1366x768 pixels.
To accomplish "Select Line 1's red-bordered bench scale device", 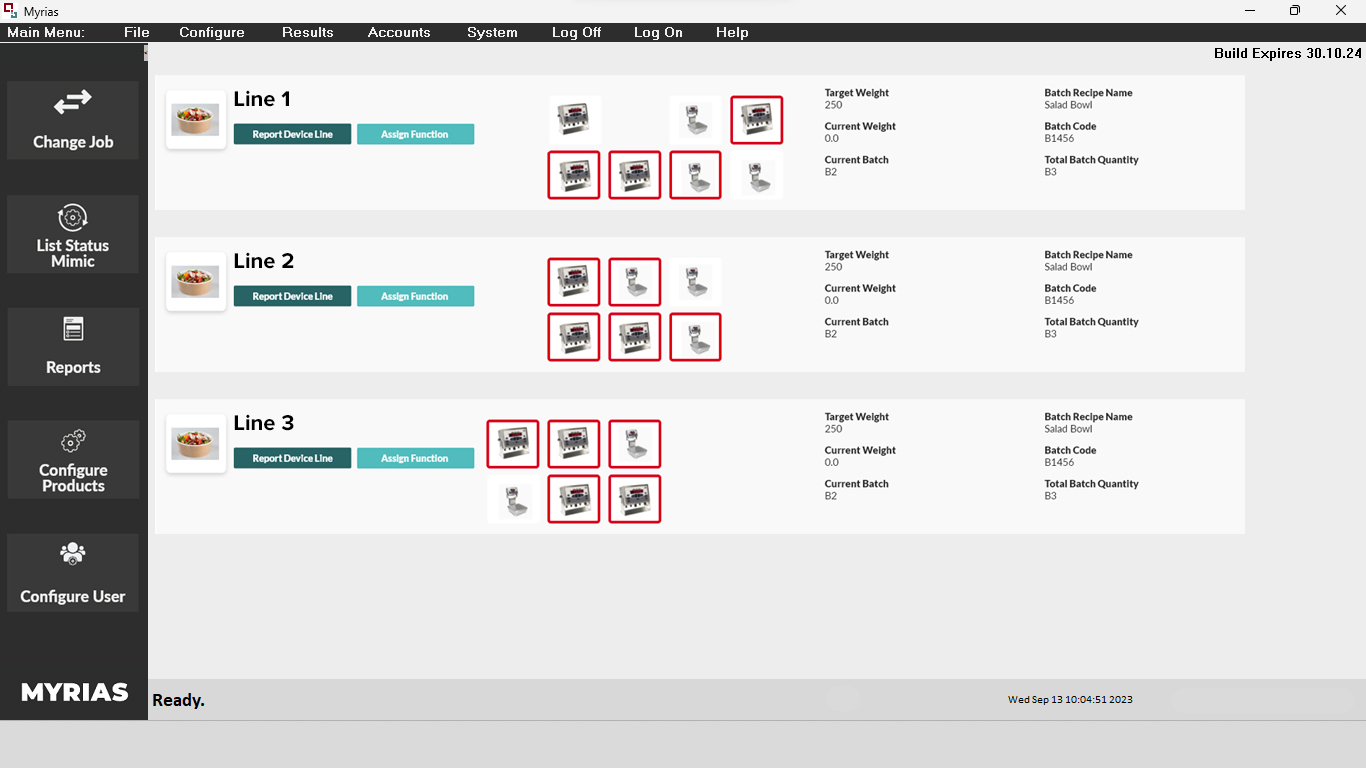I will (x=695, y=175).
